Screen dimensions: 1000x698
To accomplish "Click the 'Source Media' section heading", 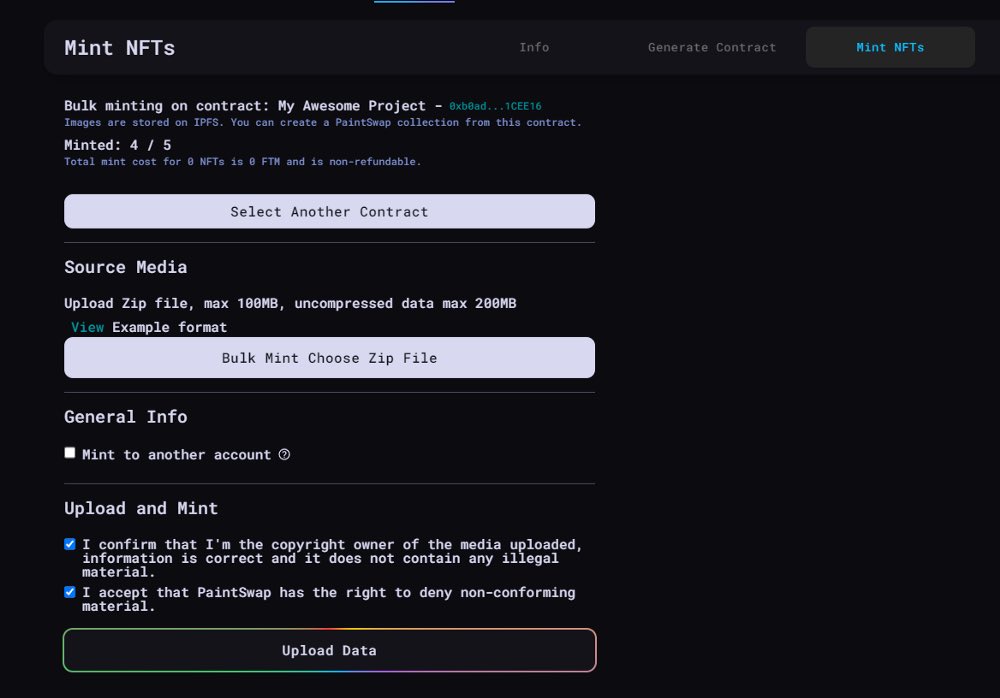I will (x=126, y=267).
